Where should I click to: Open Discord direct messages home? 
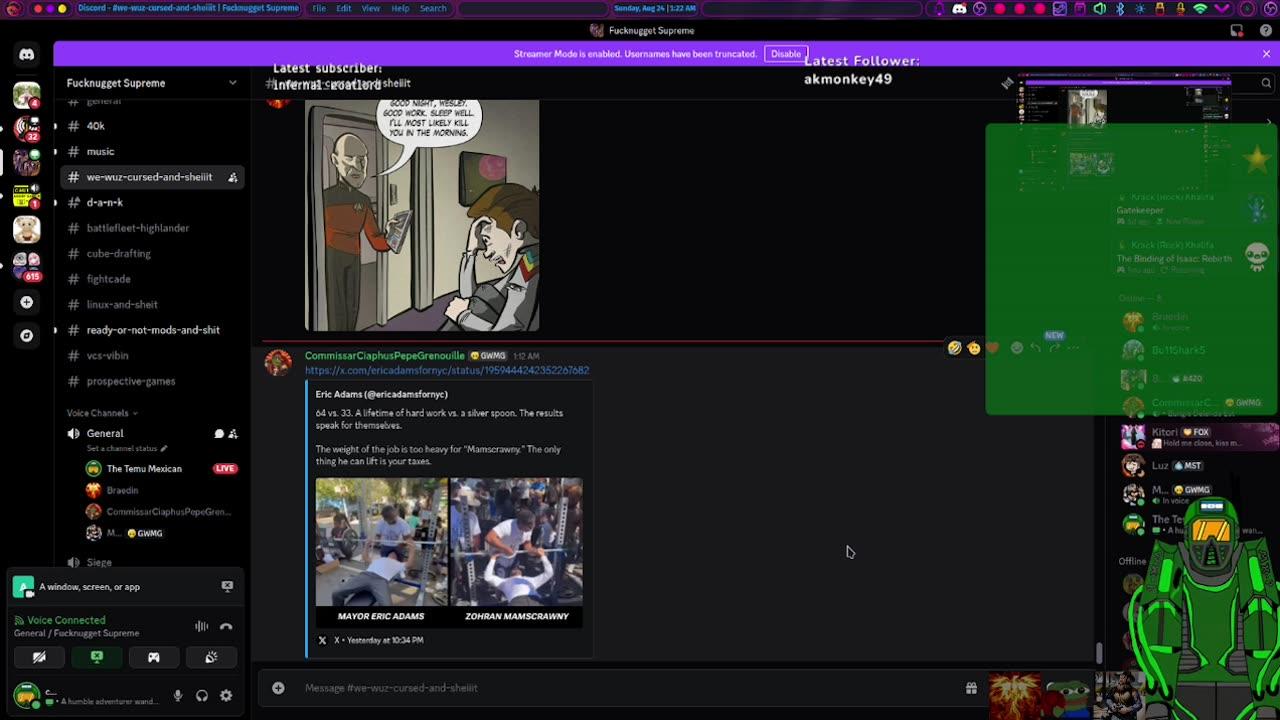[27, 55]
